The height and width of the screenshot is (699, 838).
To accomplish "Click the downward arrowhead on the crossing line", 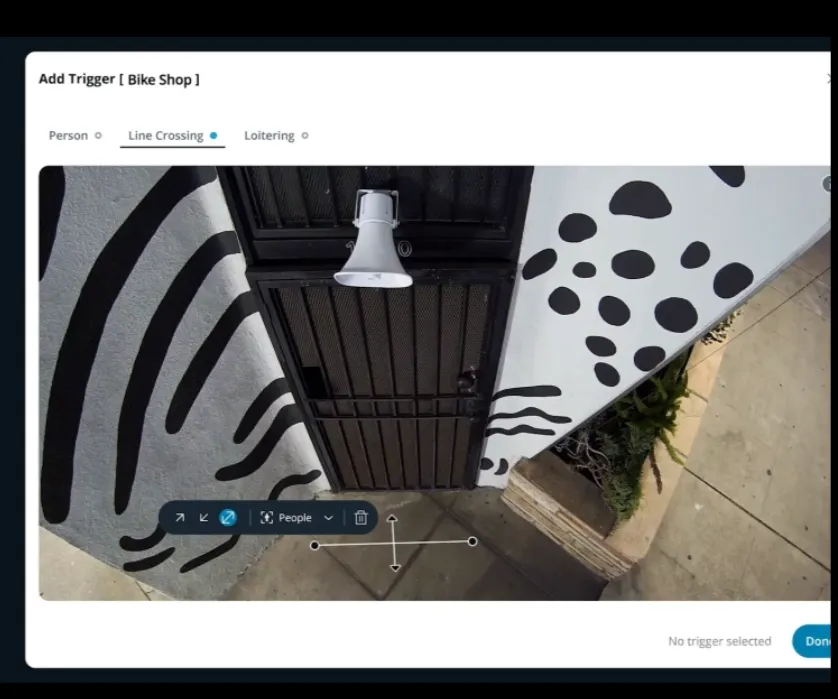I will (394, 567).
